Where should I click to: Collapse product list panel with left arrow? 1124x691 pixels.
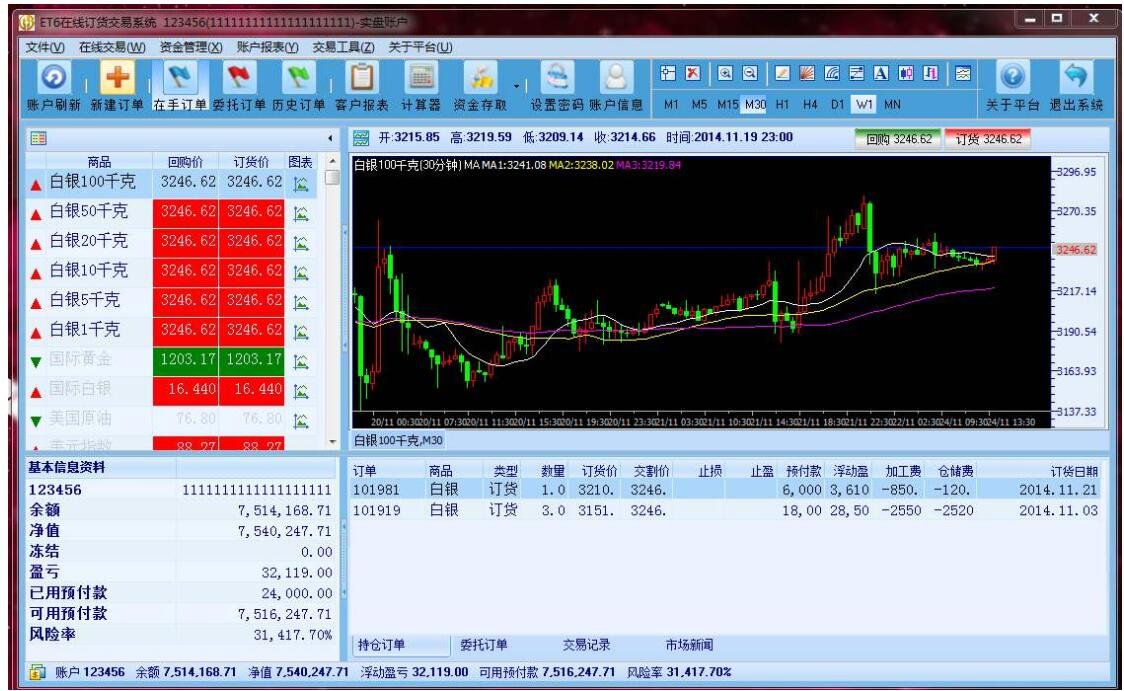pos(330,138)
